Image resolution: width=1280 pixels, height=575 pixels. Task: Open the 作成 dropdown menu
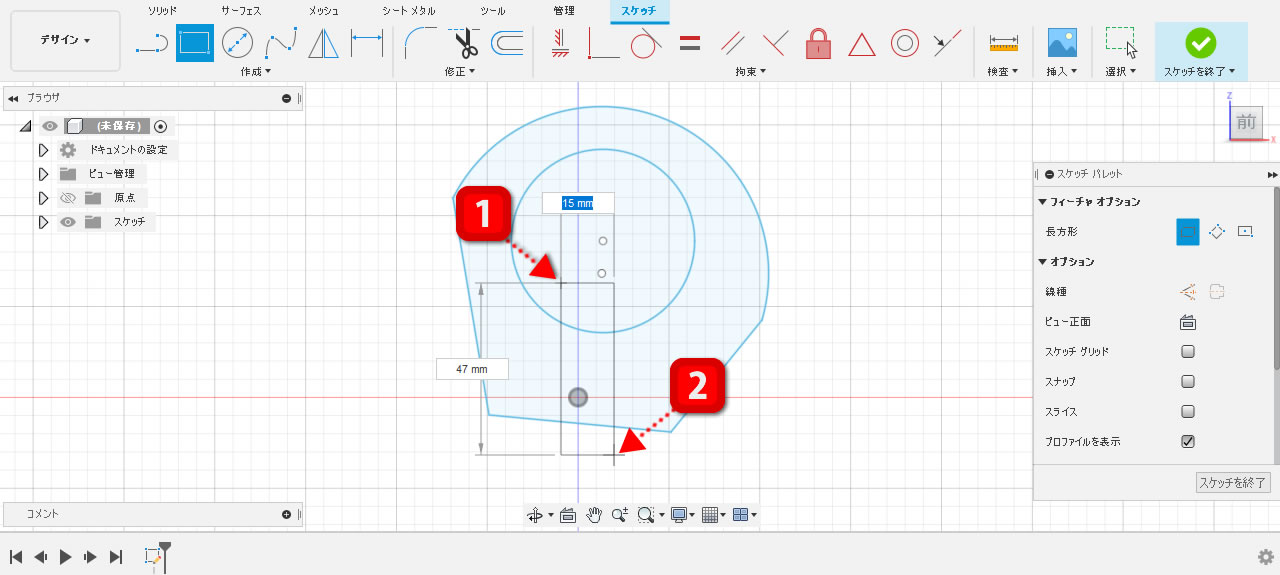point(256,72)
